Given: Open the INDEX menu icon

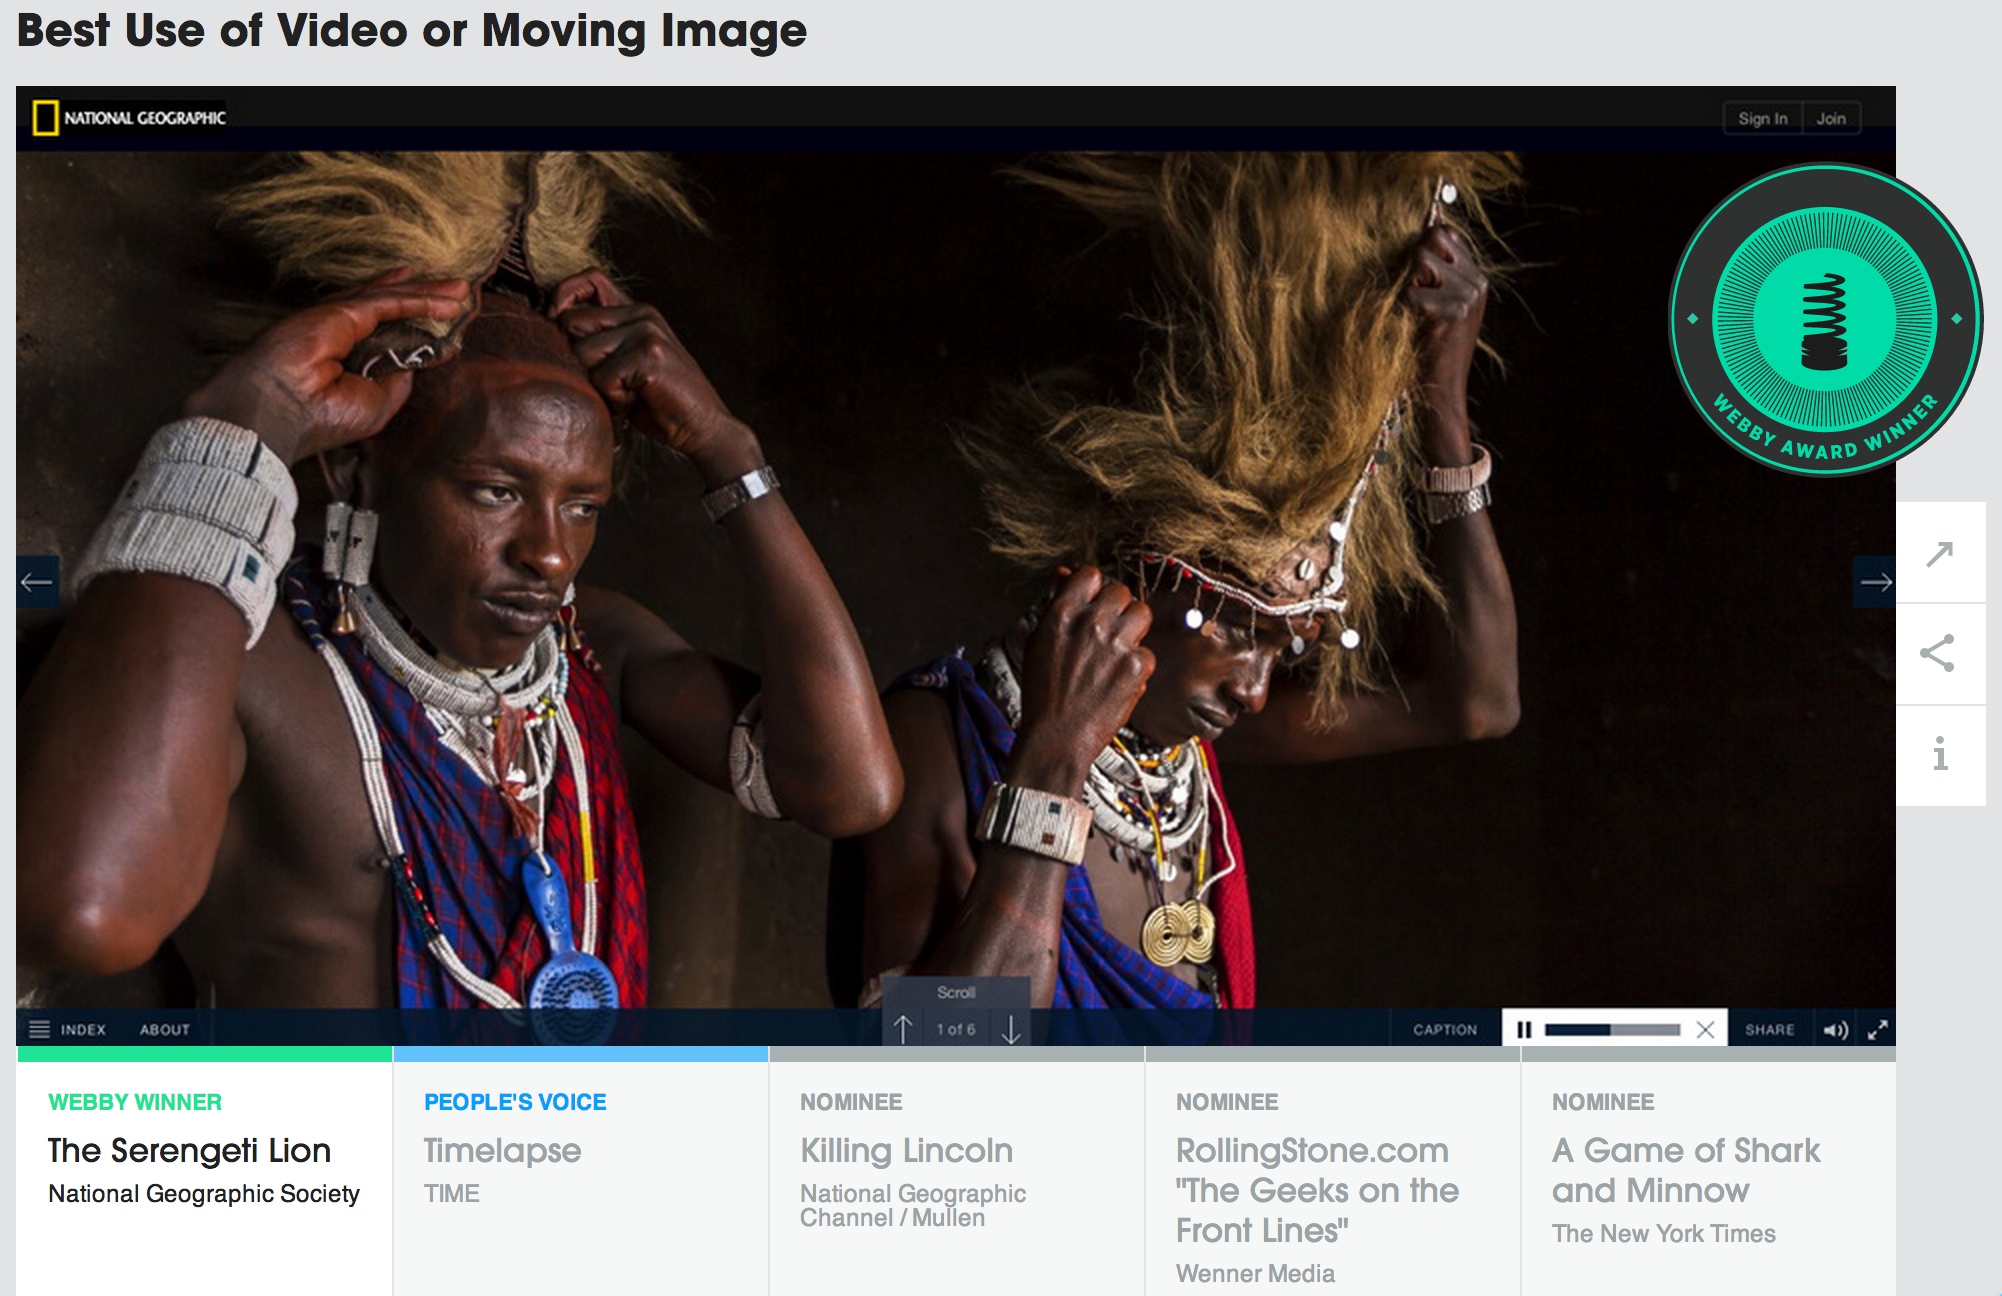Looking at the screenshot, I should coord(39,1029).
